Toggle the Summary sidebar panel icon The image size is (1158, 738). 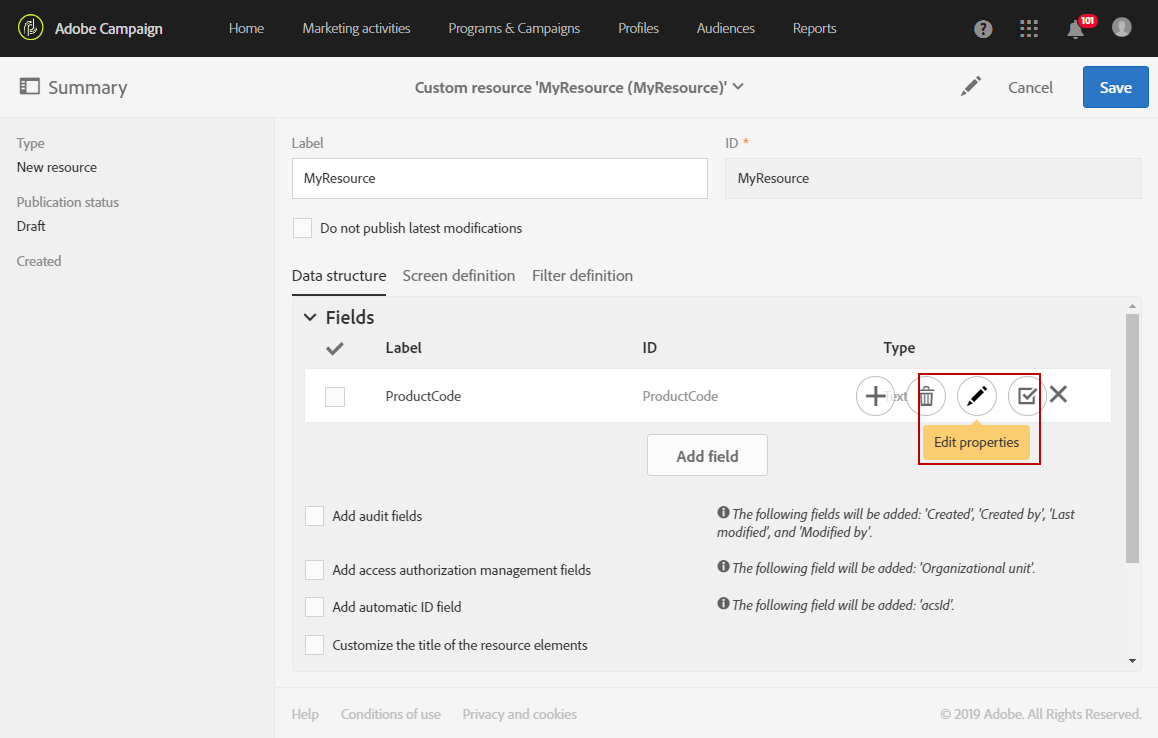(29, 87)
